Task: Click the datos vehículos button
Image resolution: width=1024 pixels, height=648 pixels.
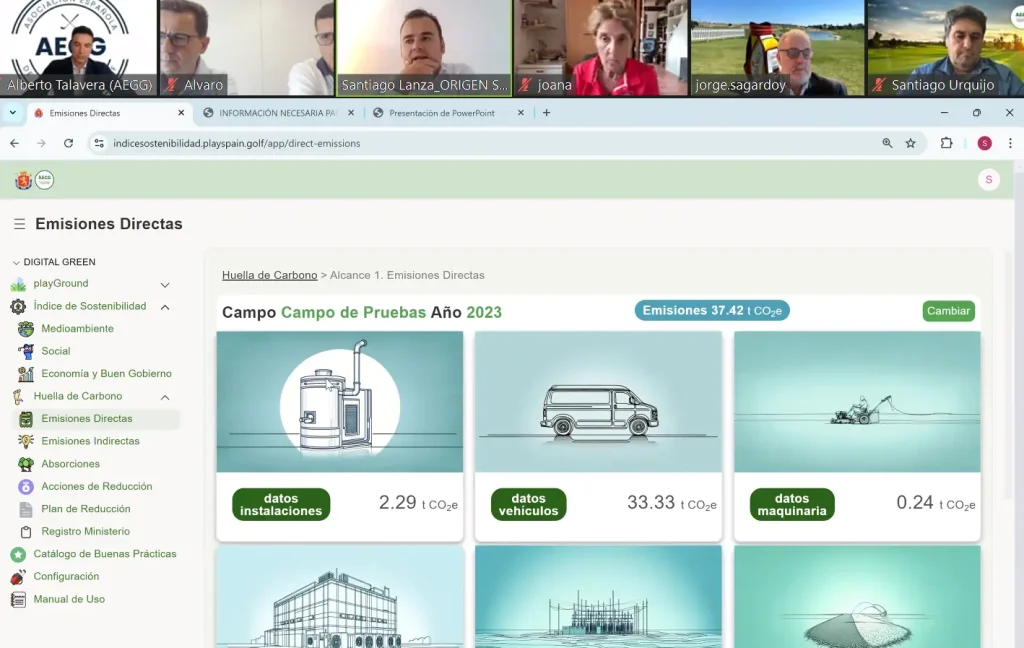Action: 528,504
